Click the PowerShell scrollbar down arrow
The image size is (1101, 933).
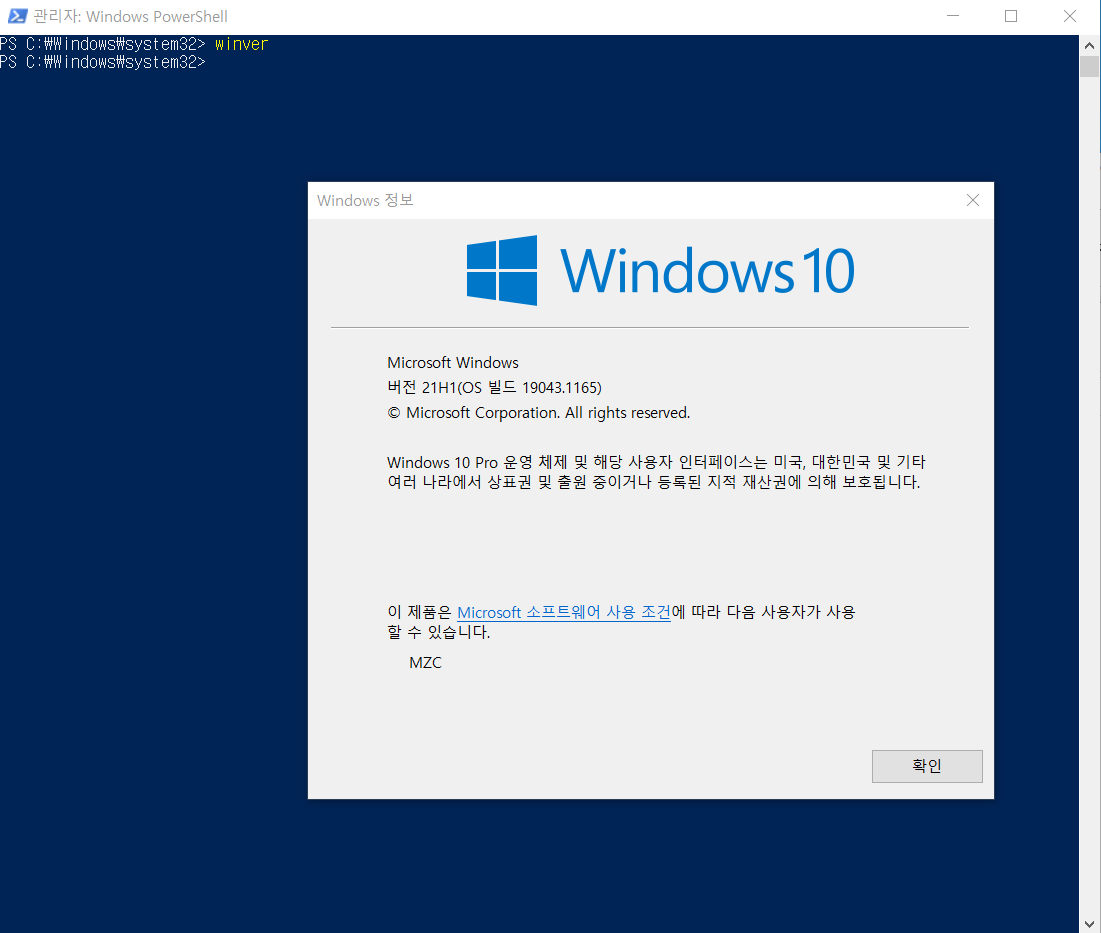click(1089, 923)
